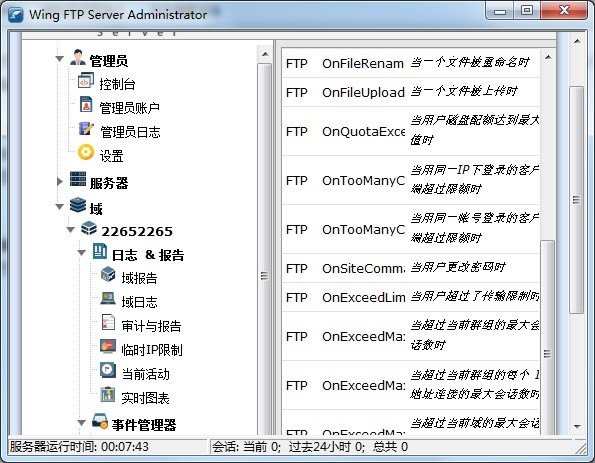Image resolution: width=595 pixels, height=463 pixels.
Task: Open 设置 in the tree
Action: click(x=112, y=156)
